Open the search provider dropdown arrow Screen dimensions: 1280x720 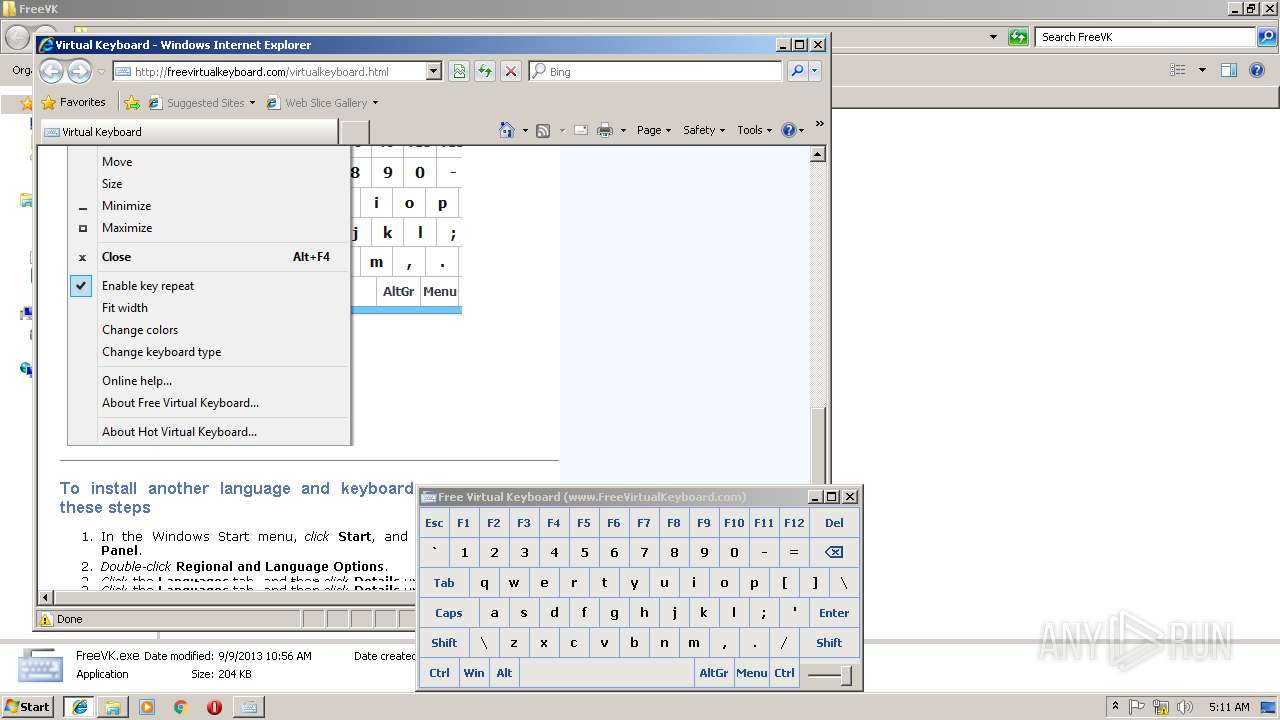[815, 71]
